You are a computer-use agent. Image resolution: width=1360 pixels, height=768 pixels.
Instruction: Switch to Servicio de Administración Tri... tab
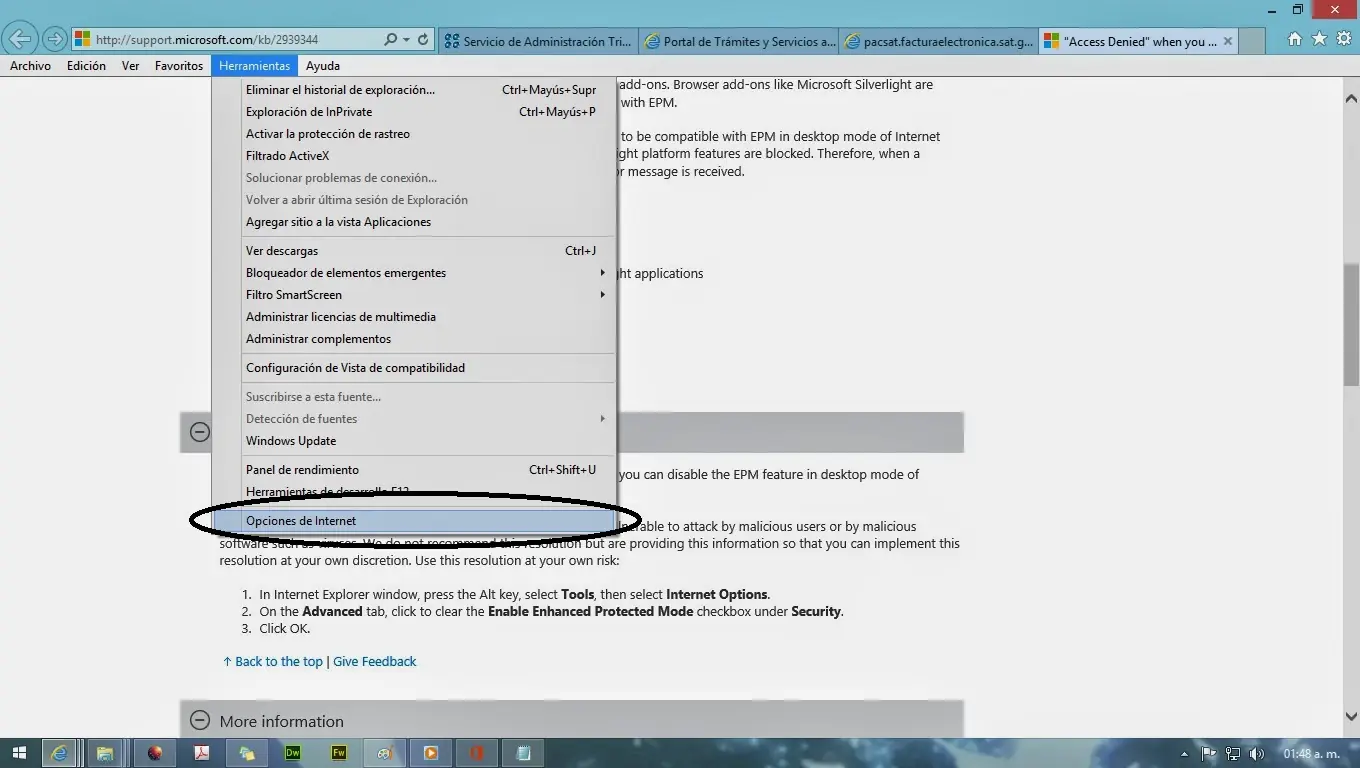[x=538, y=41]
